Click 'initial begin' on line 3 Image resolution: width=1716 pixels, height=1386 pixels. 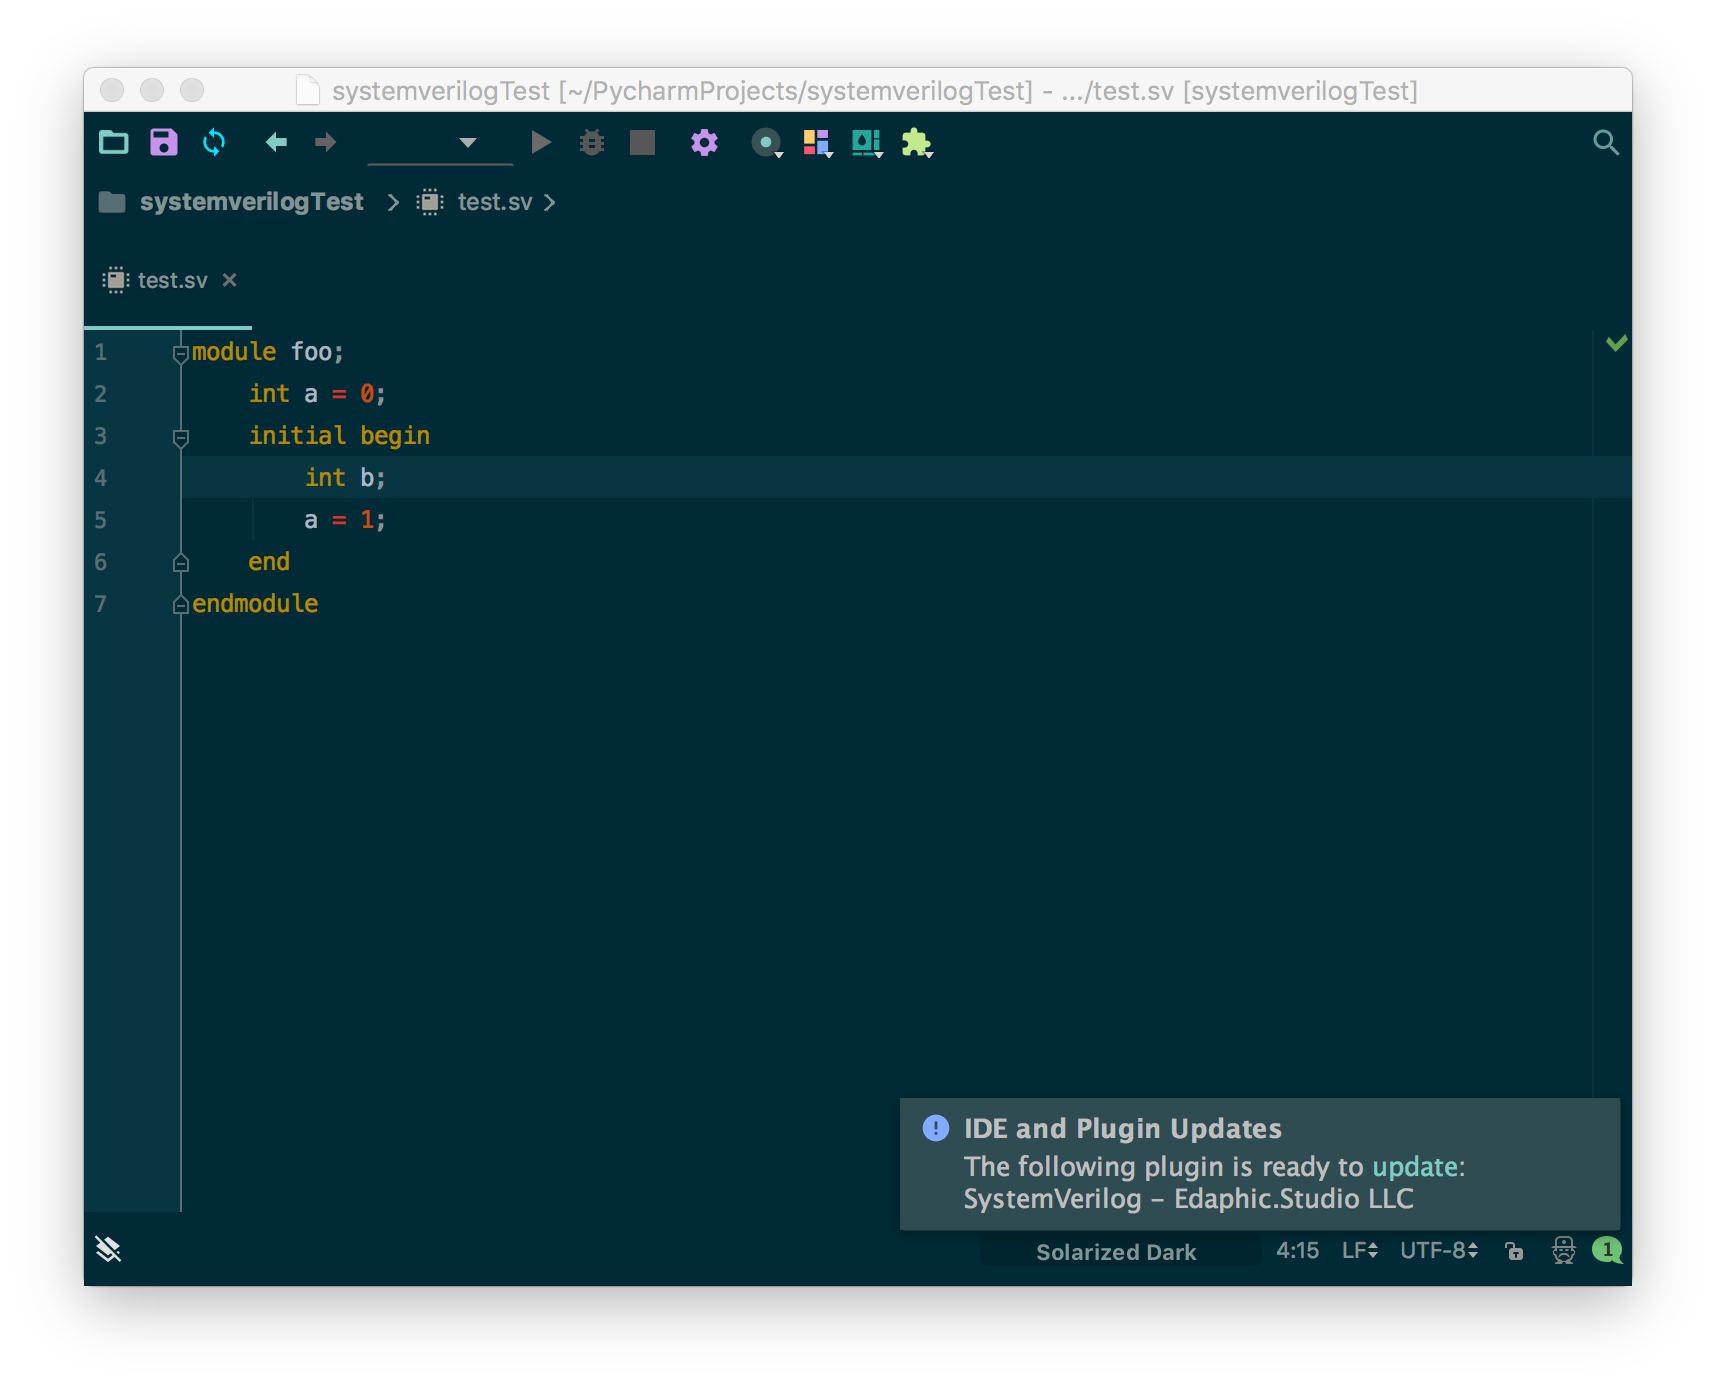[339, 436]
